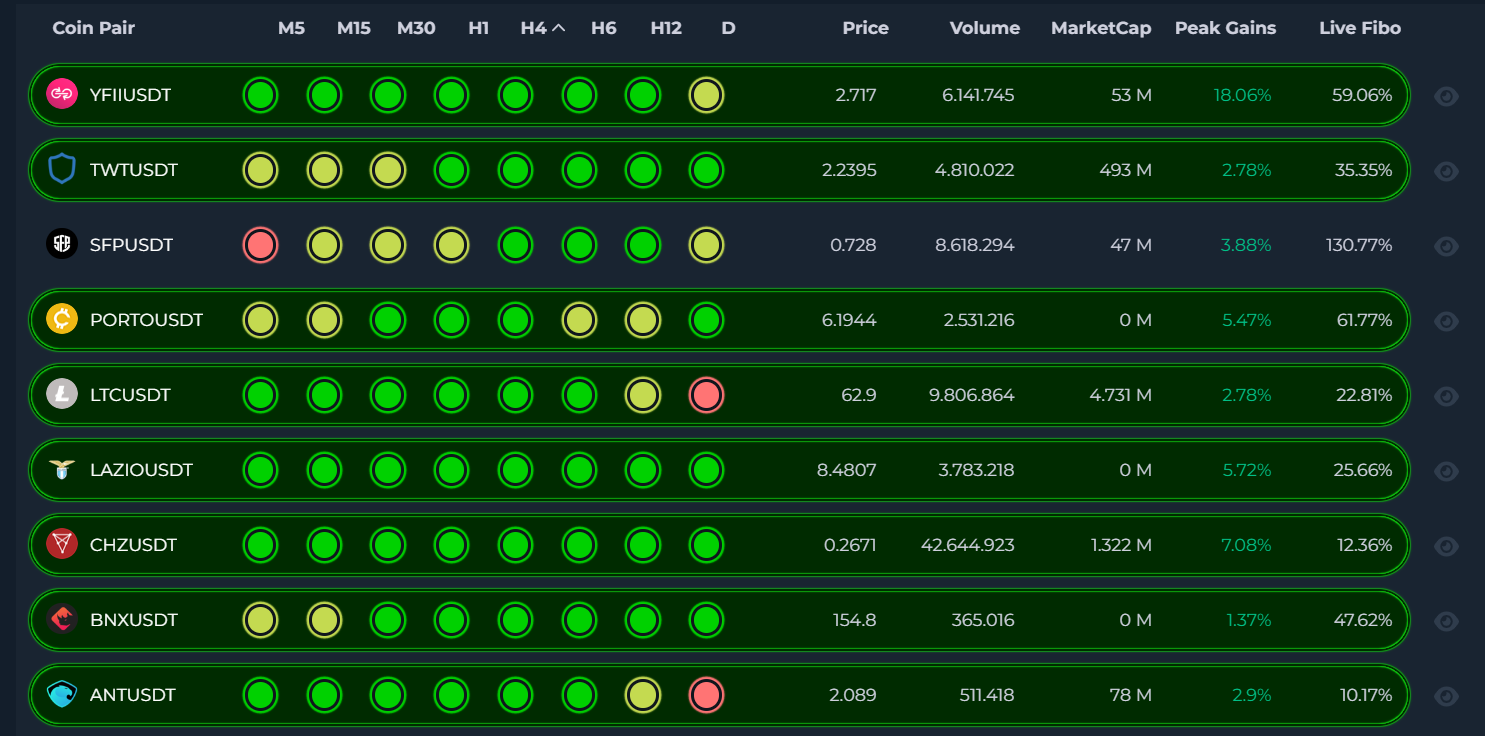Click the ANTUSDT coin logo icon

[62, 695]
